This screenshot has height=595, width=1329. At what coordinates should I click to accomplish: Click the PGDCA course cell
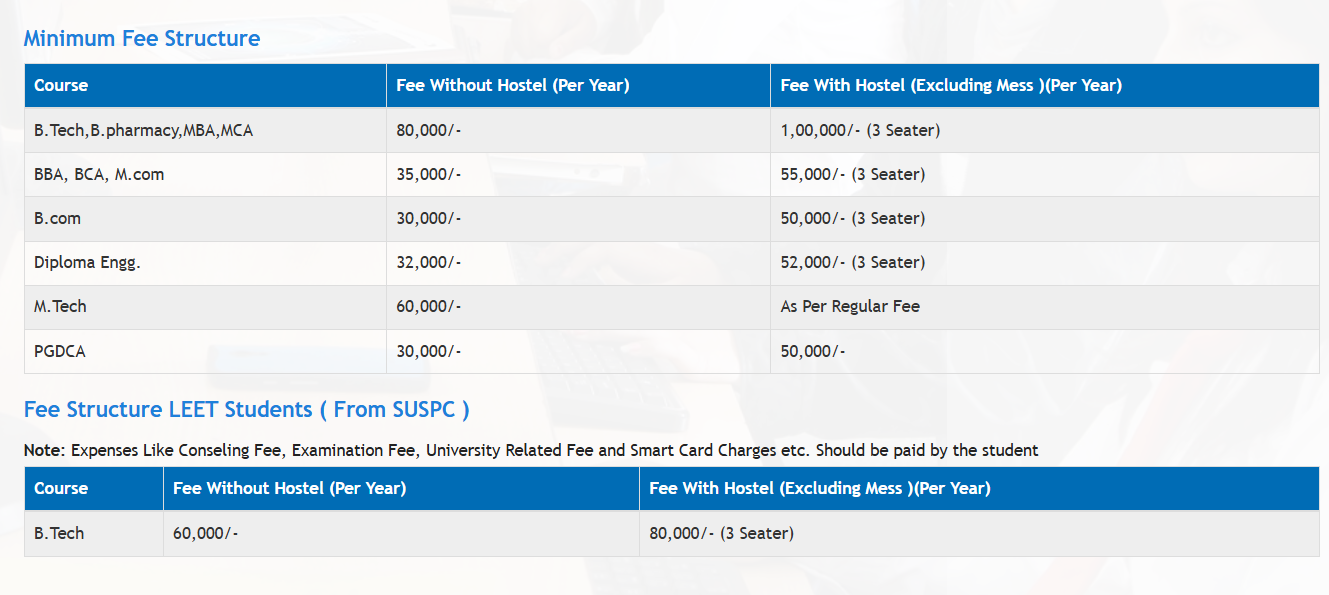pyautogui.click(x=60, y=350)
